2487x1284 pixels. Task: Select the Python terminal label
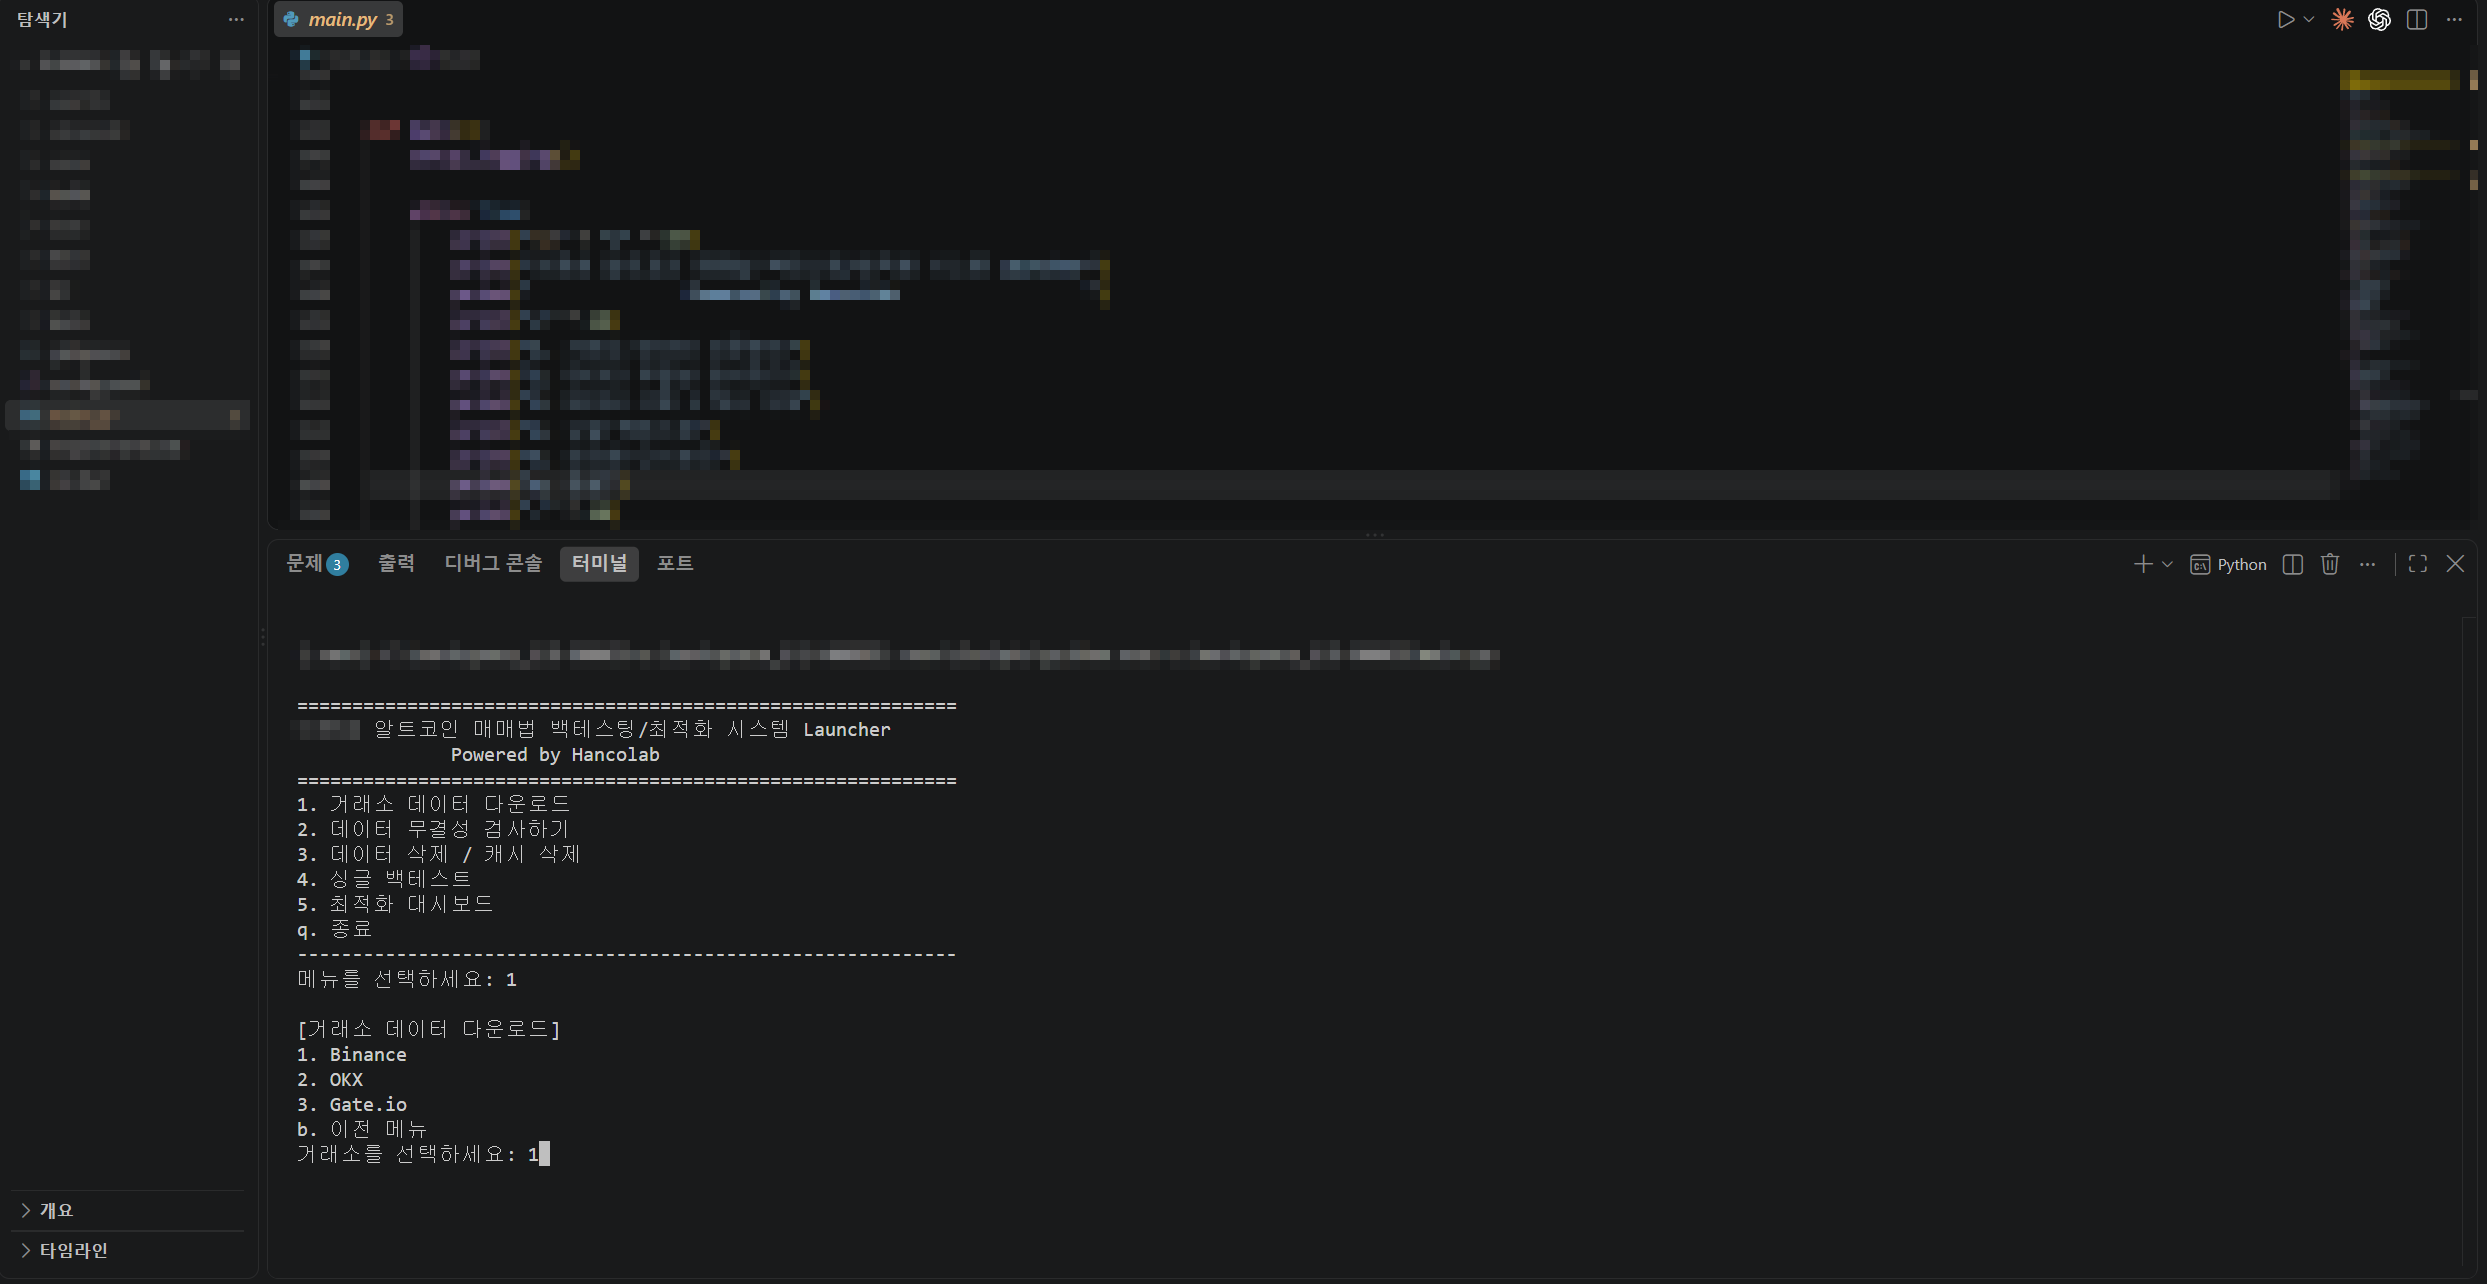pos(2228,564)
